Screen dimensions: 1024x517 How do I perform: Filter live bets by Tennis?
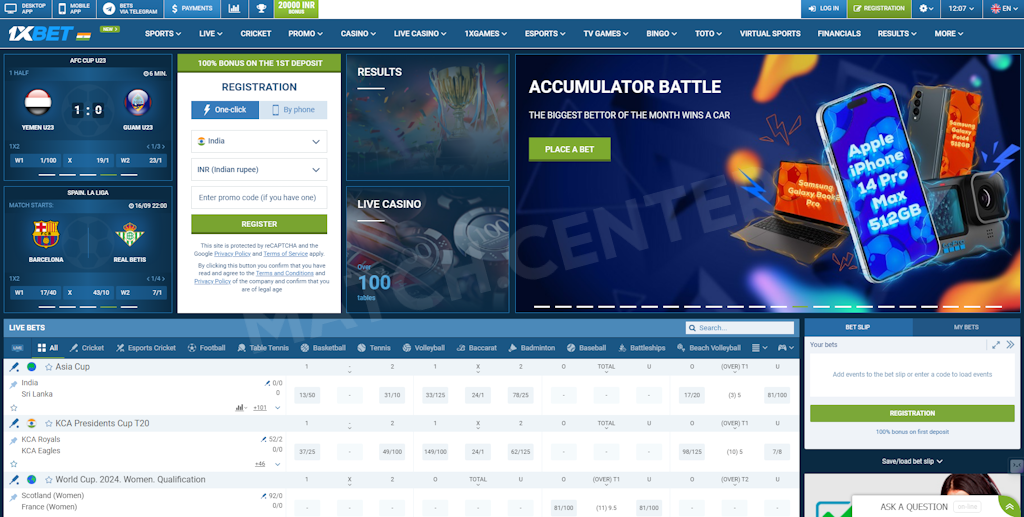tap(374, 348)
